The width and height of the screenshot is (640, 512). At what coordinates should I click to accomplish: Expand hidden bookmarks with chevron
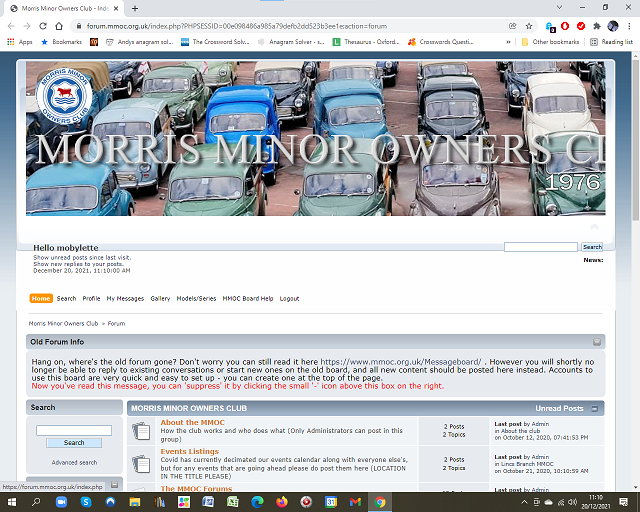pos(508,42)
